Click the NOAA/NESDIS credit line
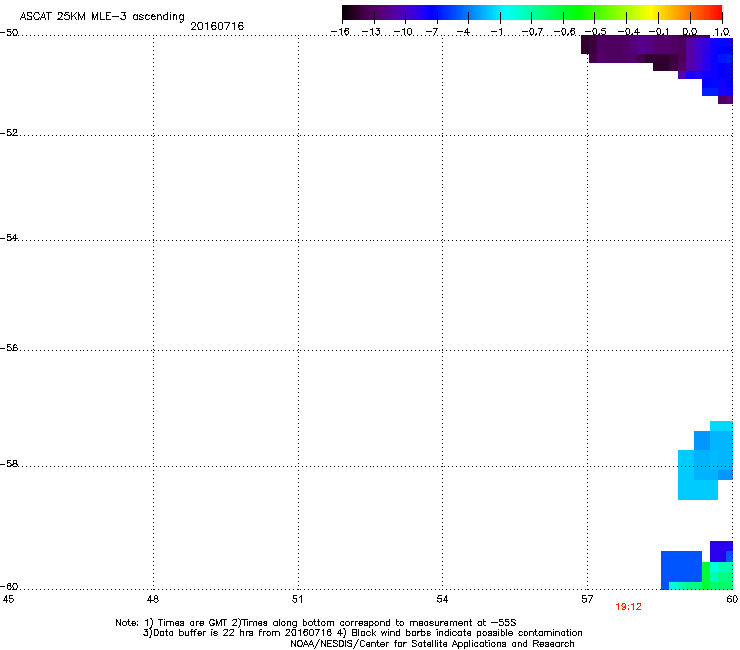Image resolution: width=740 pixels, height=650 pixels. tap(432, 644)
